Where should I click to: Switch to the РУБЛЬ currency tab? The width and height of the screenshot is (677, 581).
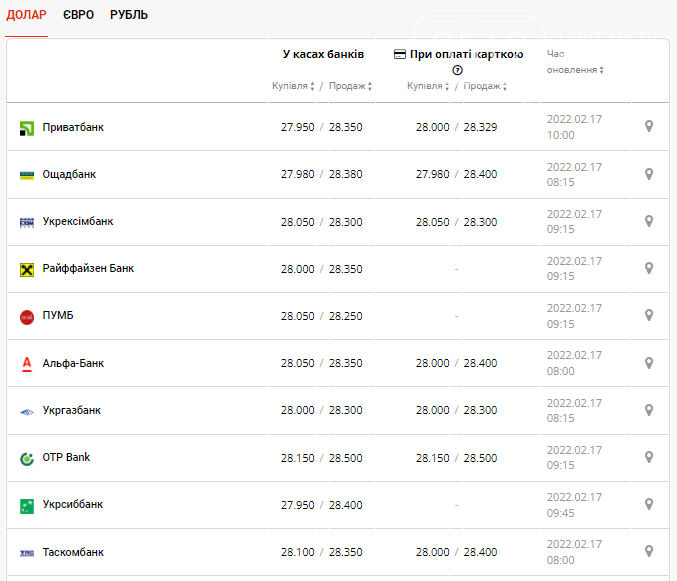point(129,15)
